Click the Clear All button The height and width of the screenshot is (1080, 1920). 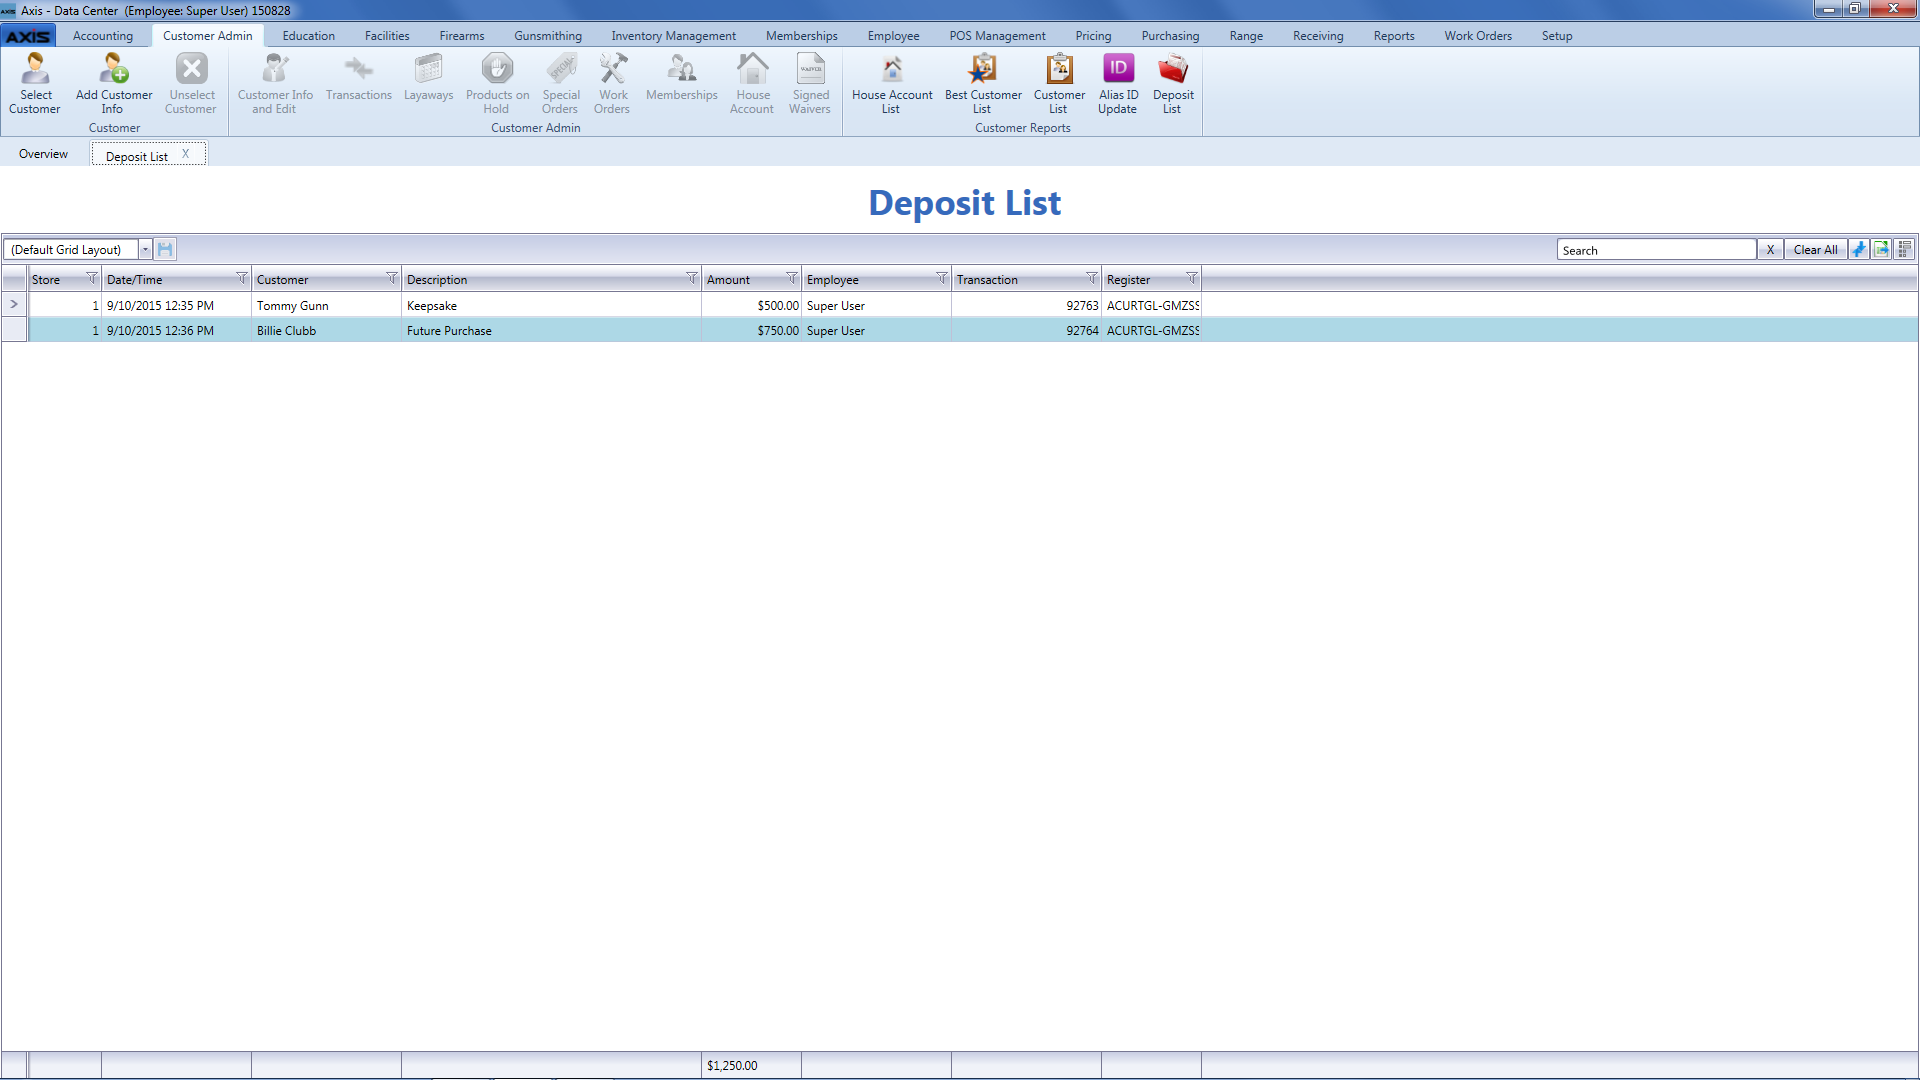click(1815, 250)
